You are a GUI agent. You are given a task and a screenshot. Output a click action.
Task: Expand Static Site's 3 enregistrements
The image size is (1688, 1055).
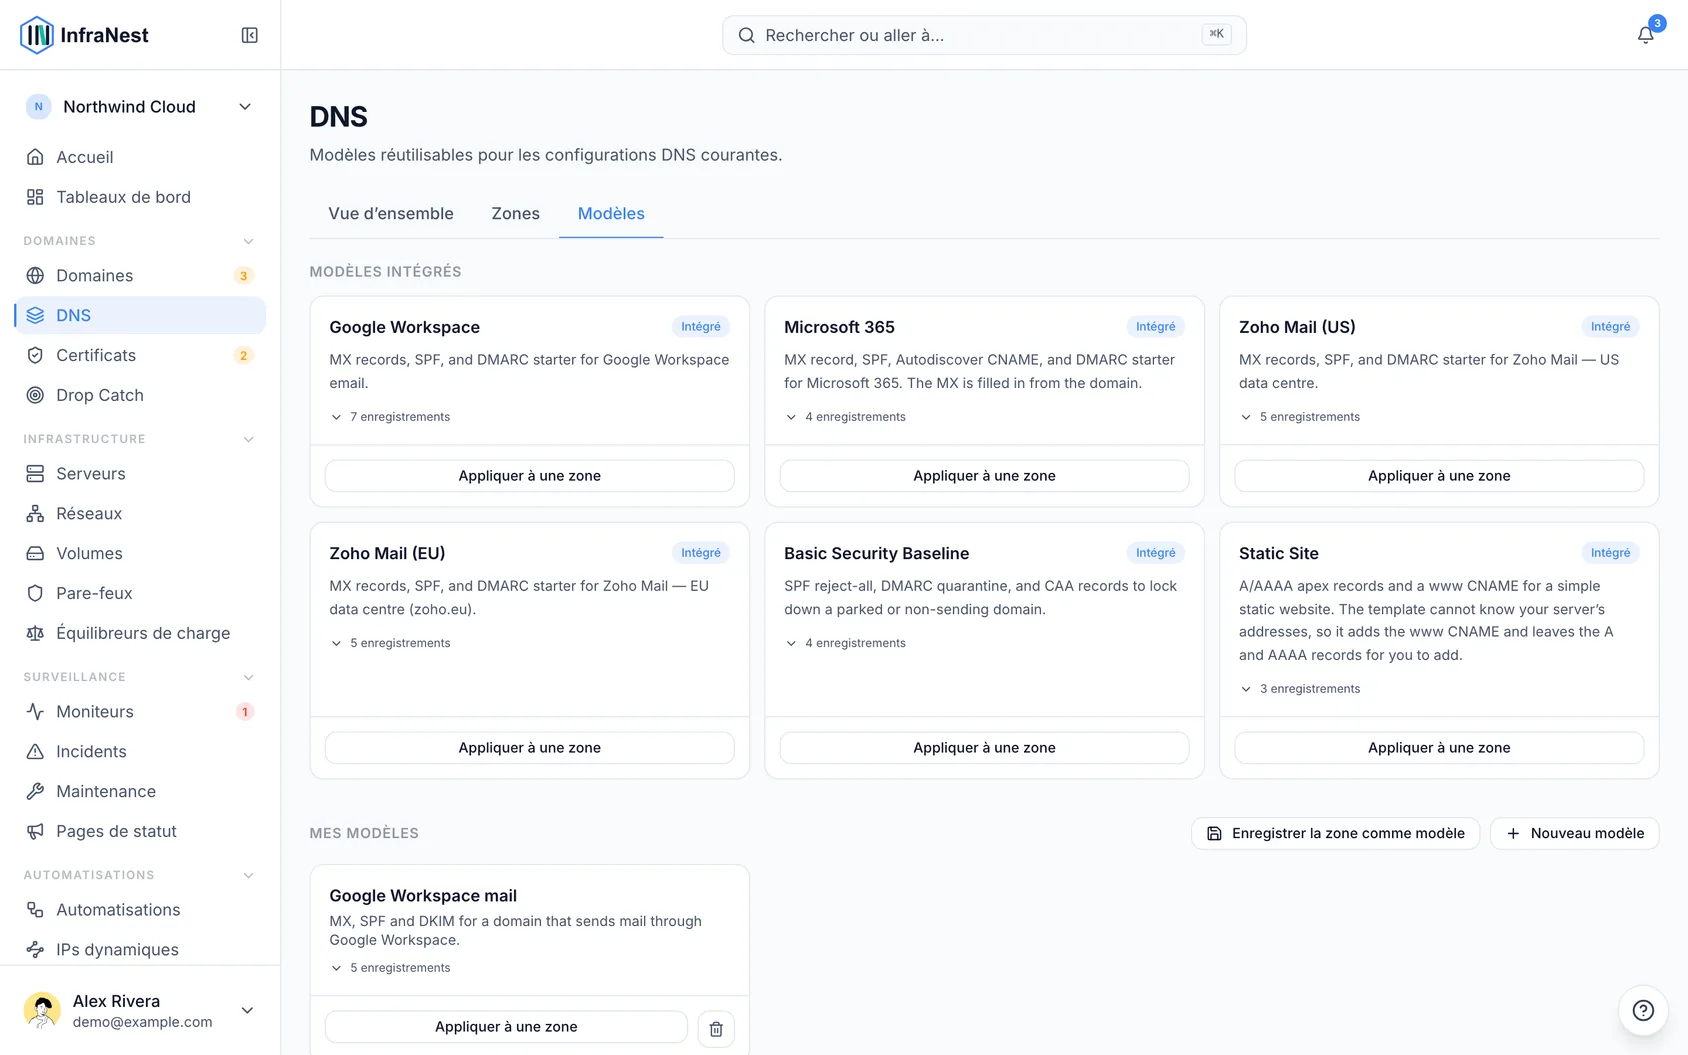coord(1300,689)
